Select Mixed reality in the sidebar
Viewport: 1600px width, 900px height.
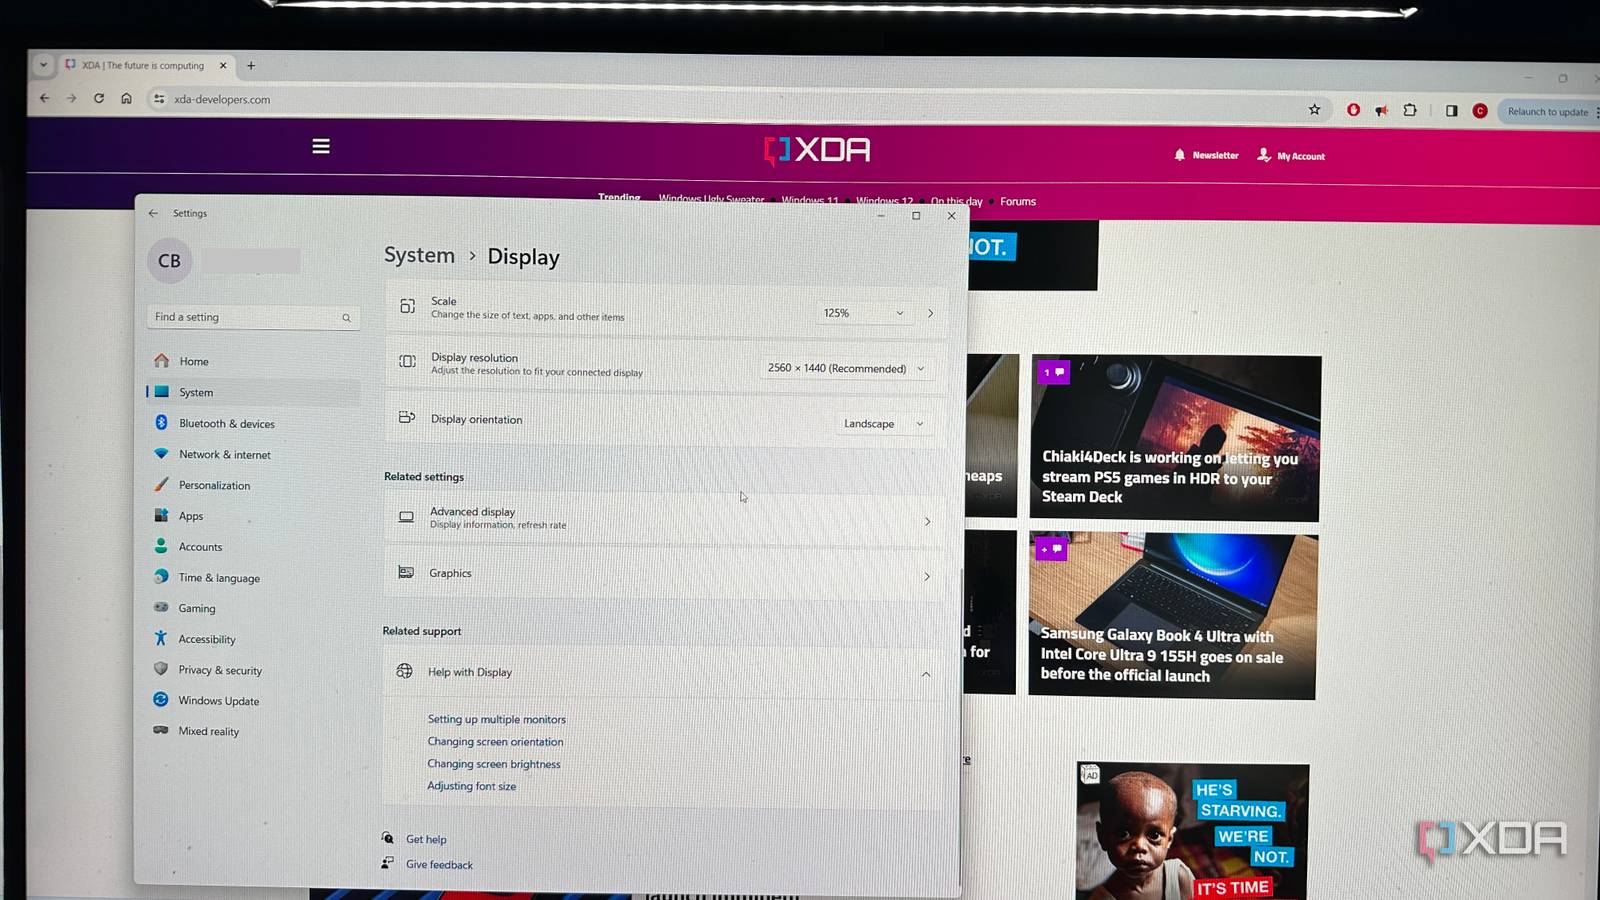click(x=208, y=731)
